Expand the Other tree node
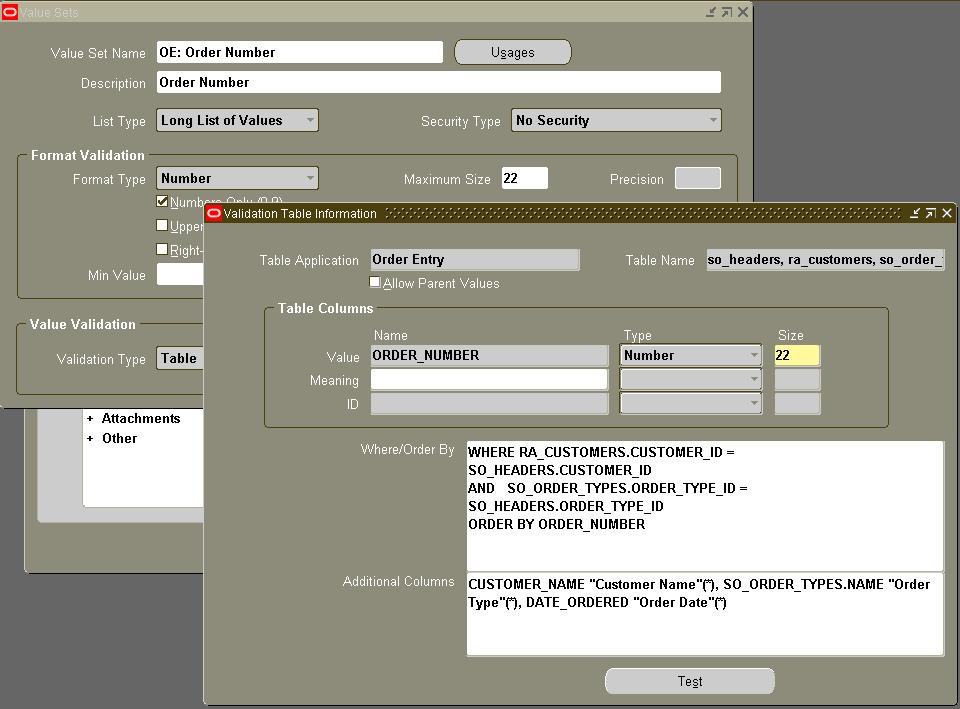The image size is (960, 709). 91,438
